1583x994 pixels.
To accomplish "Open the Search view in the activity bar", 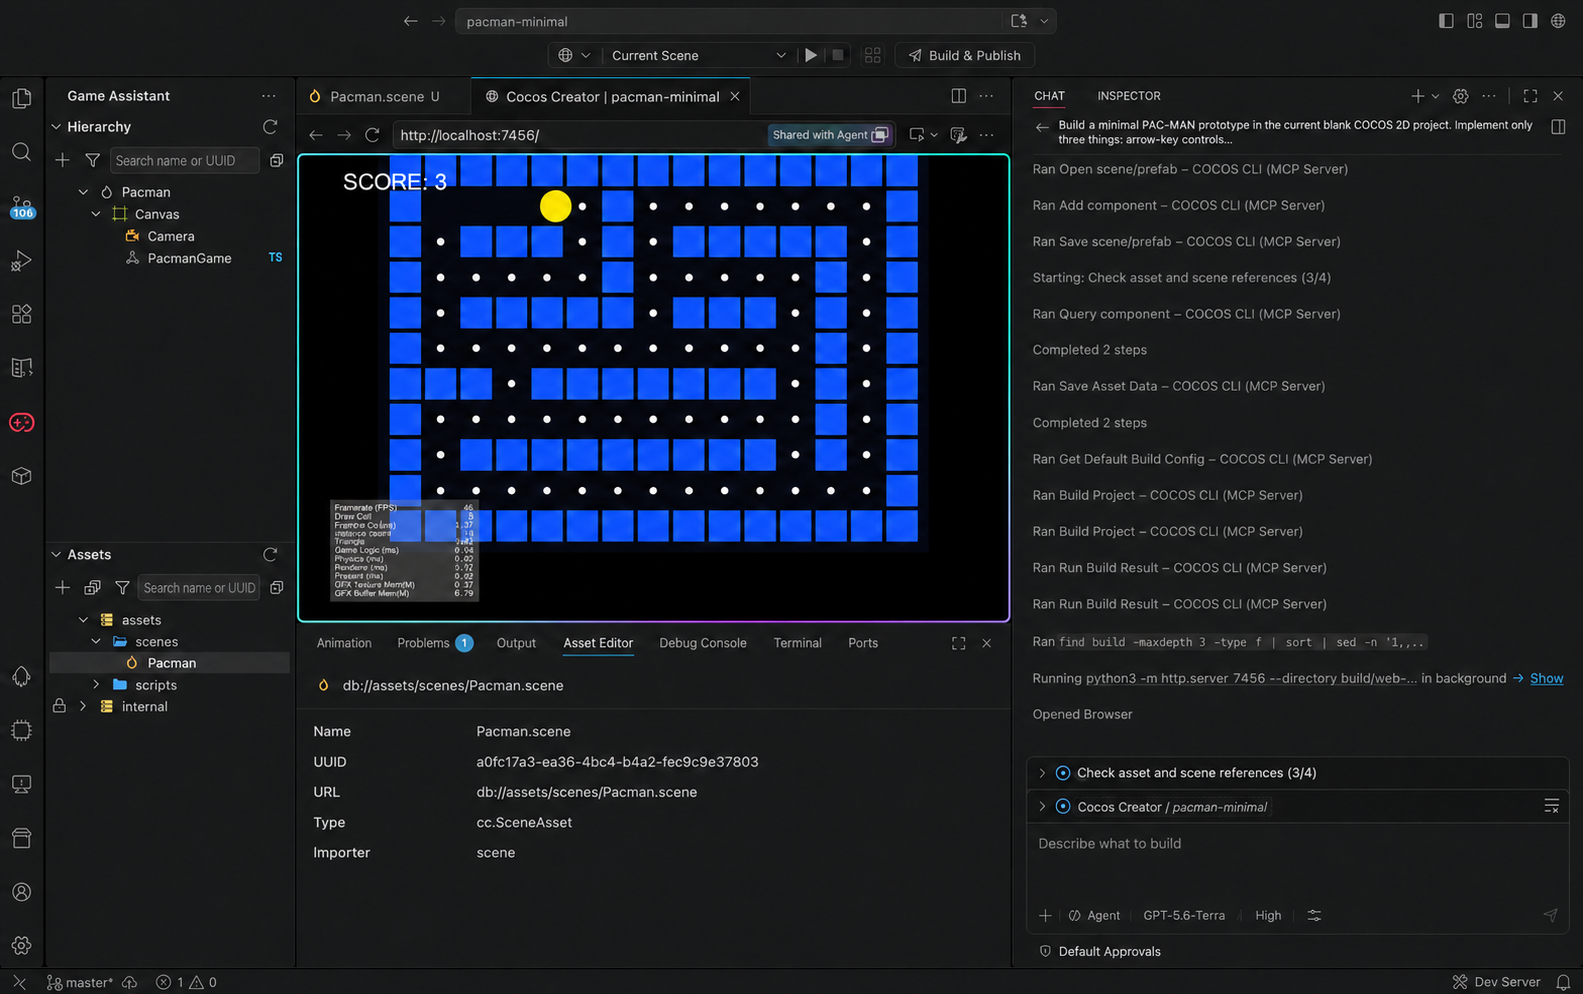I will (x=21, y=152).
